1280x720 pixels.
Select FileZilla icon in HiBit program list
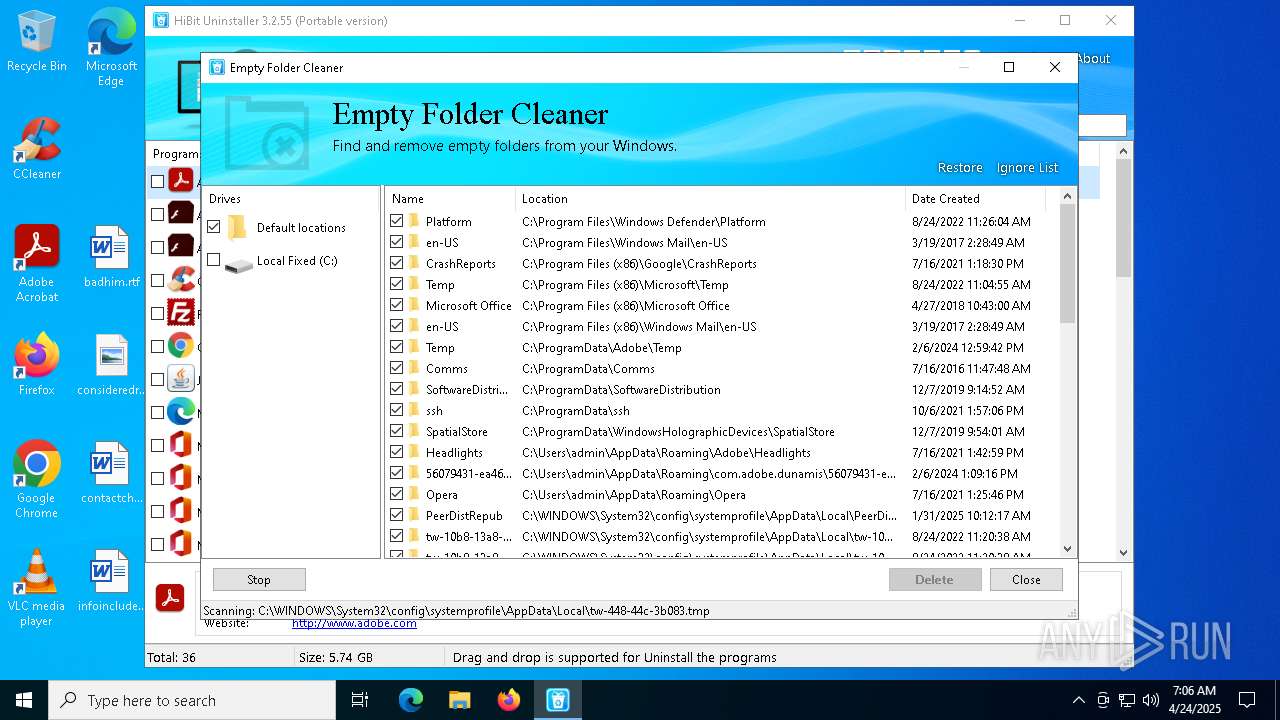point(180,313)
